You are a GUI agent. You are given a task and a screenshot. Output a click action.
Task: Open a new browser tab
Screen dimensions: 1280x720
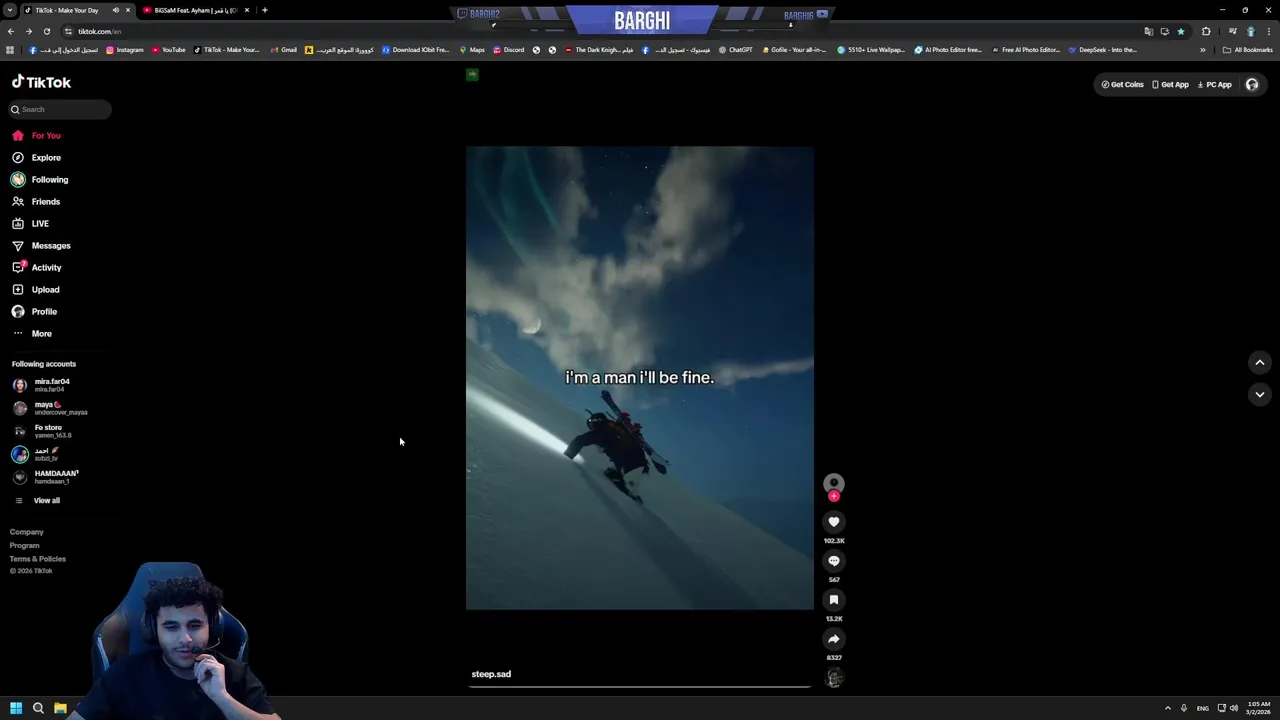pyautogui.click(x=264, y=10)
